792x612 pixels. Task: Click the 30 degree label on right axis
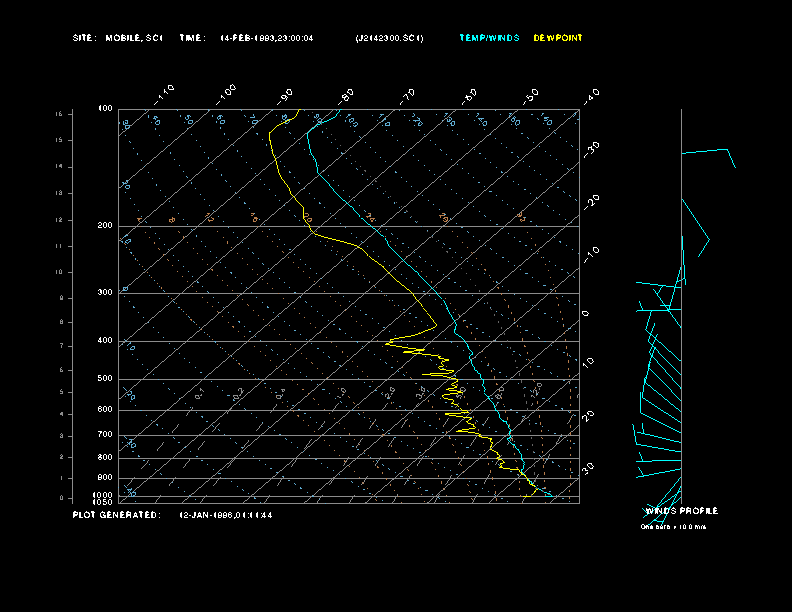tap(588, 466)
